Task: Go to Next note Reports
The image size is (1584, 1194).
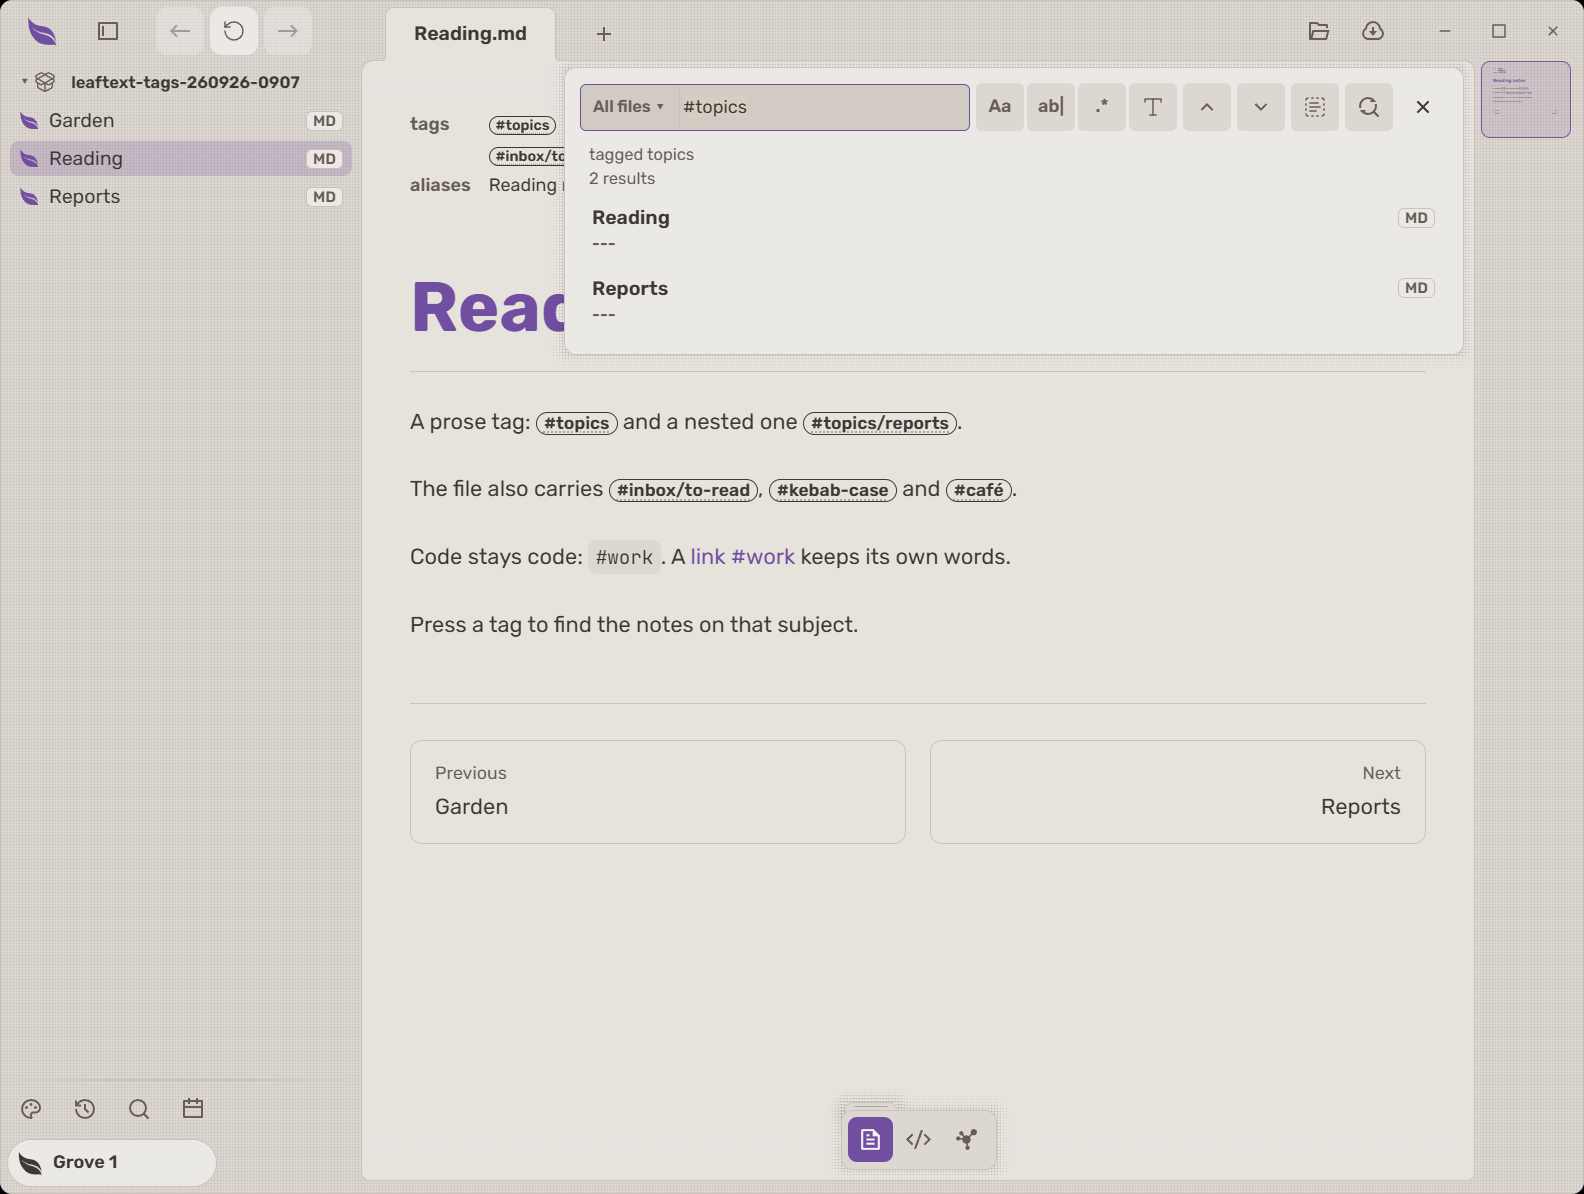Action: click(x=1178, y=792)
